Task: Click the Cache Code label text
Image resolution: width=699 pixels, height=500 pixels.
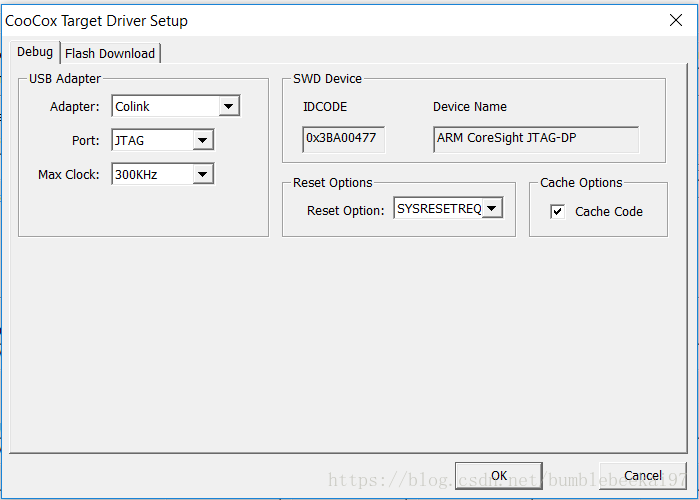Action: click(x=609, y=211)
